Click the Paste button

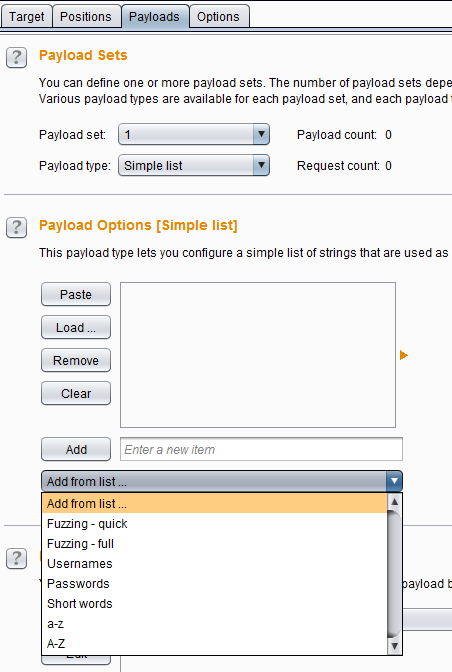click(x=76, y=294)
